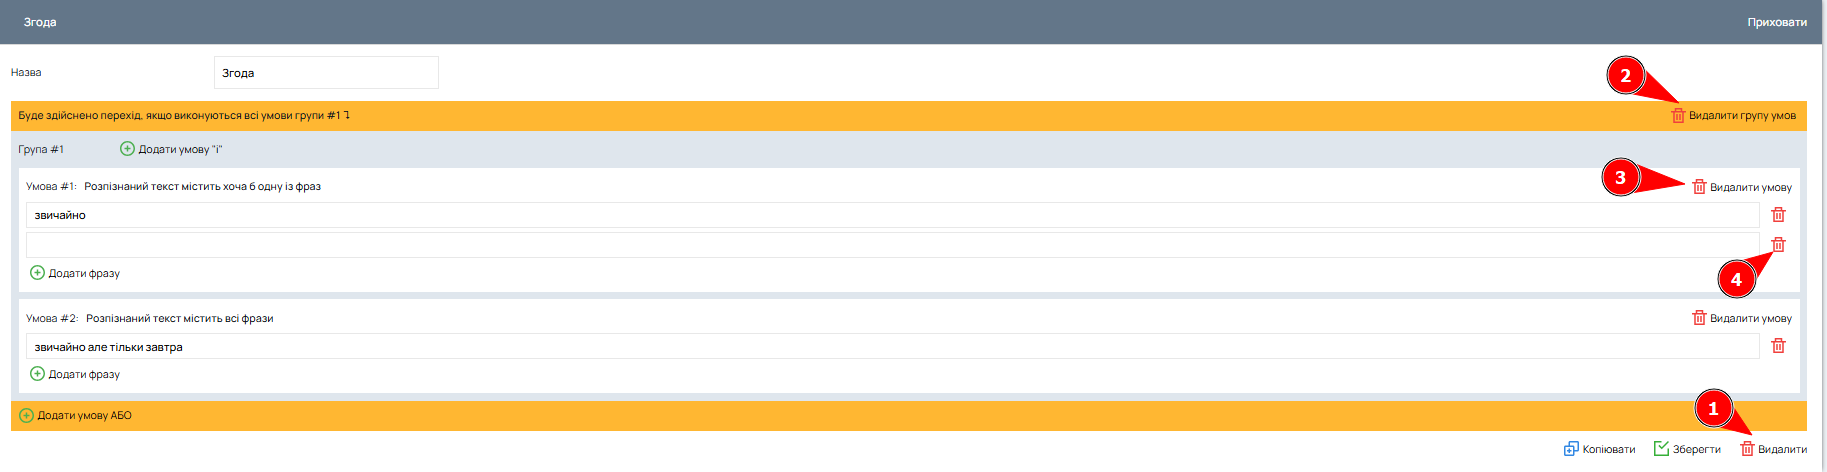This screenshot has width=1827, height=472.
Task: Add a phrase to Умова #1
Action: (75, 273)
